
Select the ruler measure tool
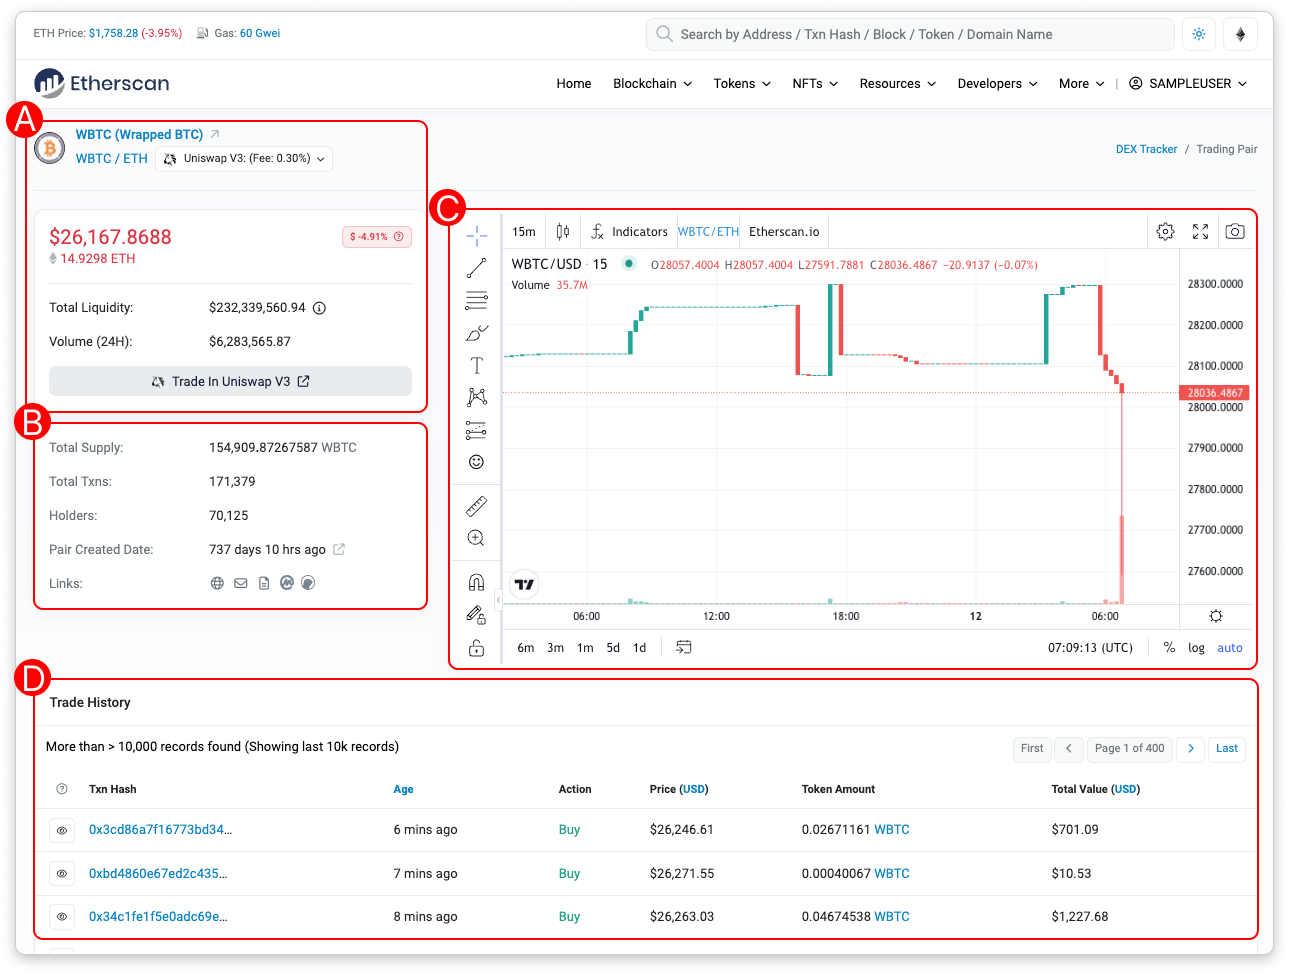[476, 507]
